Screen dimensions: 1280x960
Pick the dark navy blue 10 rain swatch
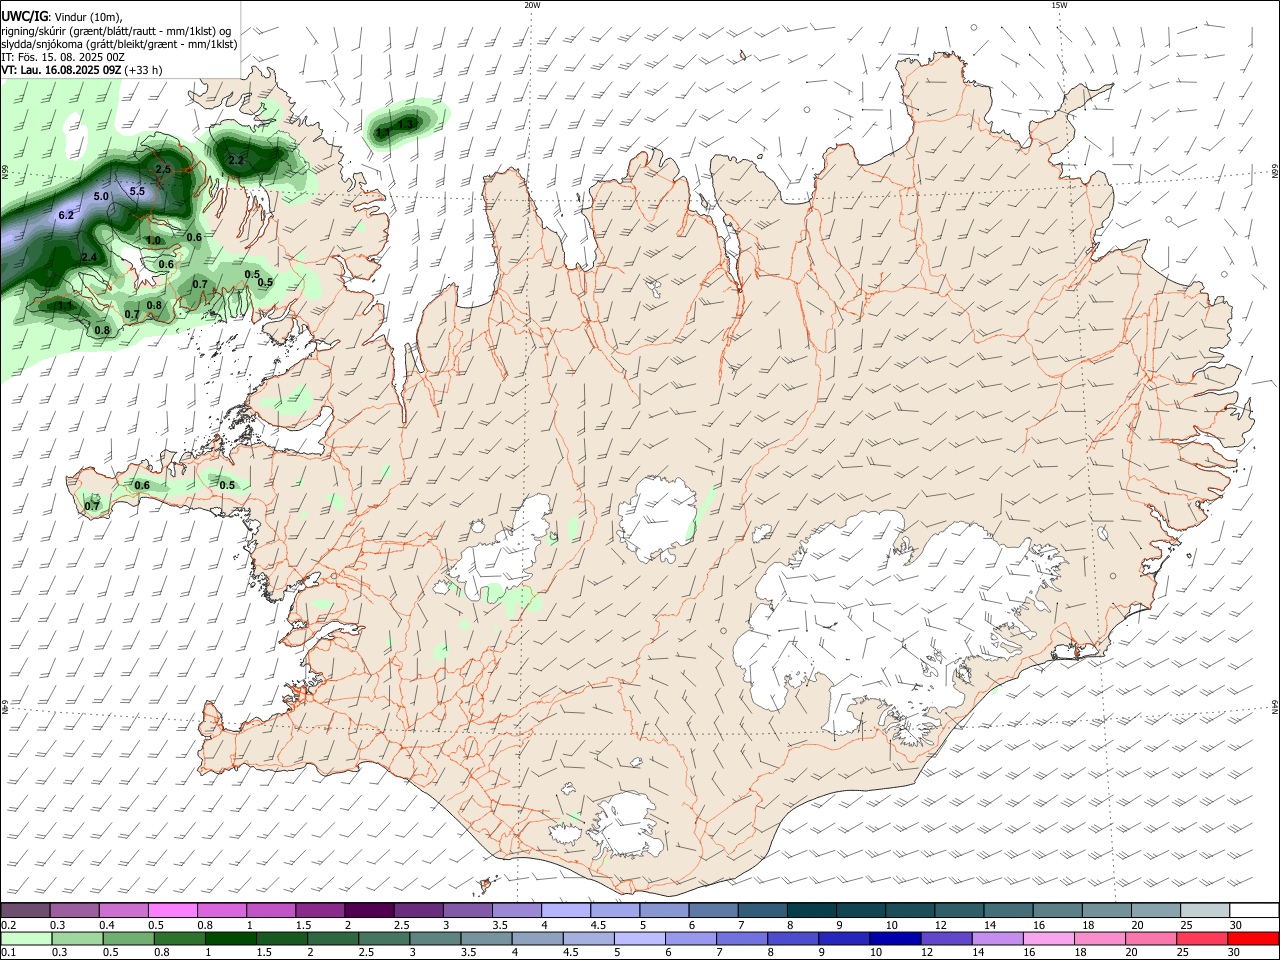point(893,938)
